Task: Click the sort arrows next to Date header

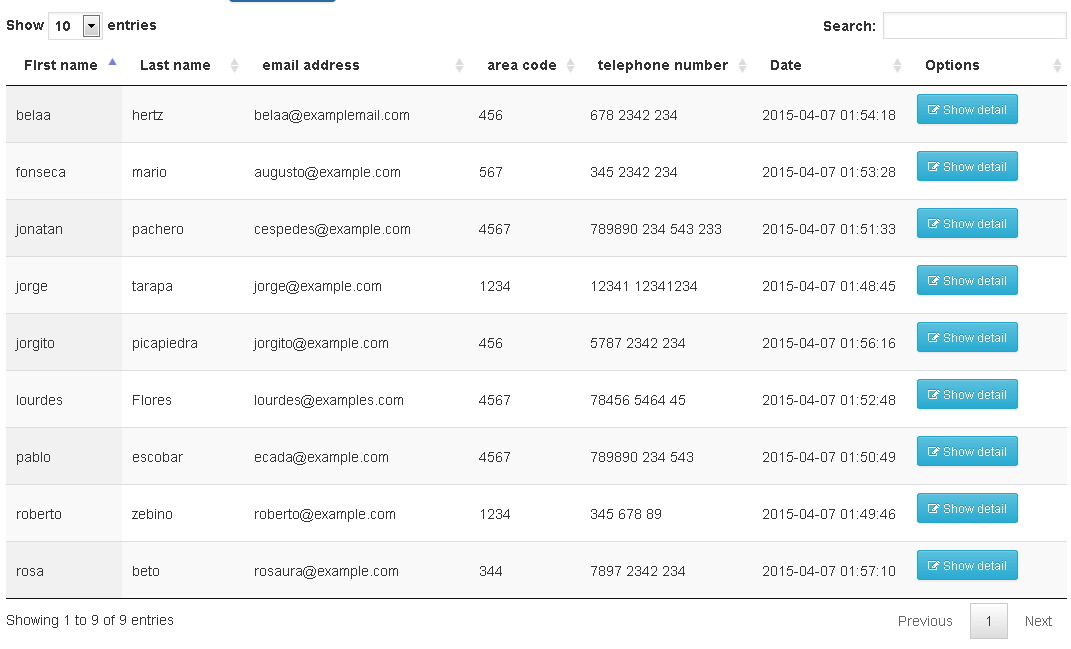Action: 896,64
